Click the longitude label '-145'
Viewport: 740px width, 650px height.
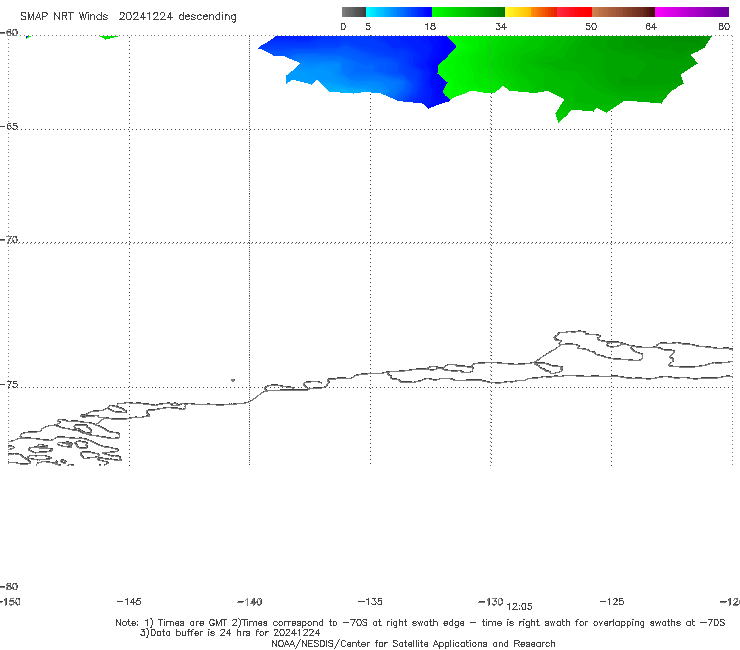(129, 602)
